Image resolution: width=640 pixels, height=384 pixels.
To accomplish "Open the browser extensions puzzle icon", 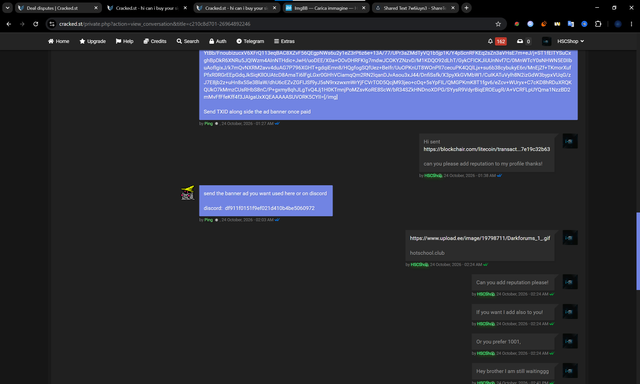I will (x=598, y=24).
